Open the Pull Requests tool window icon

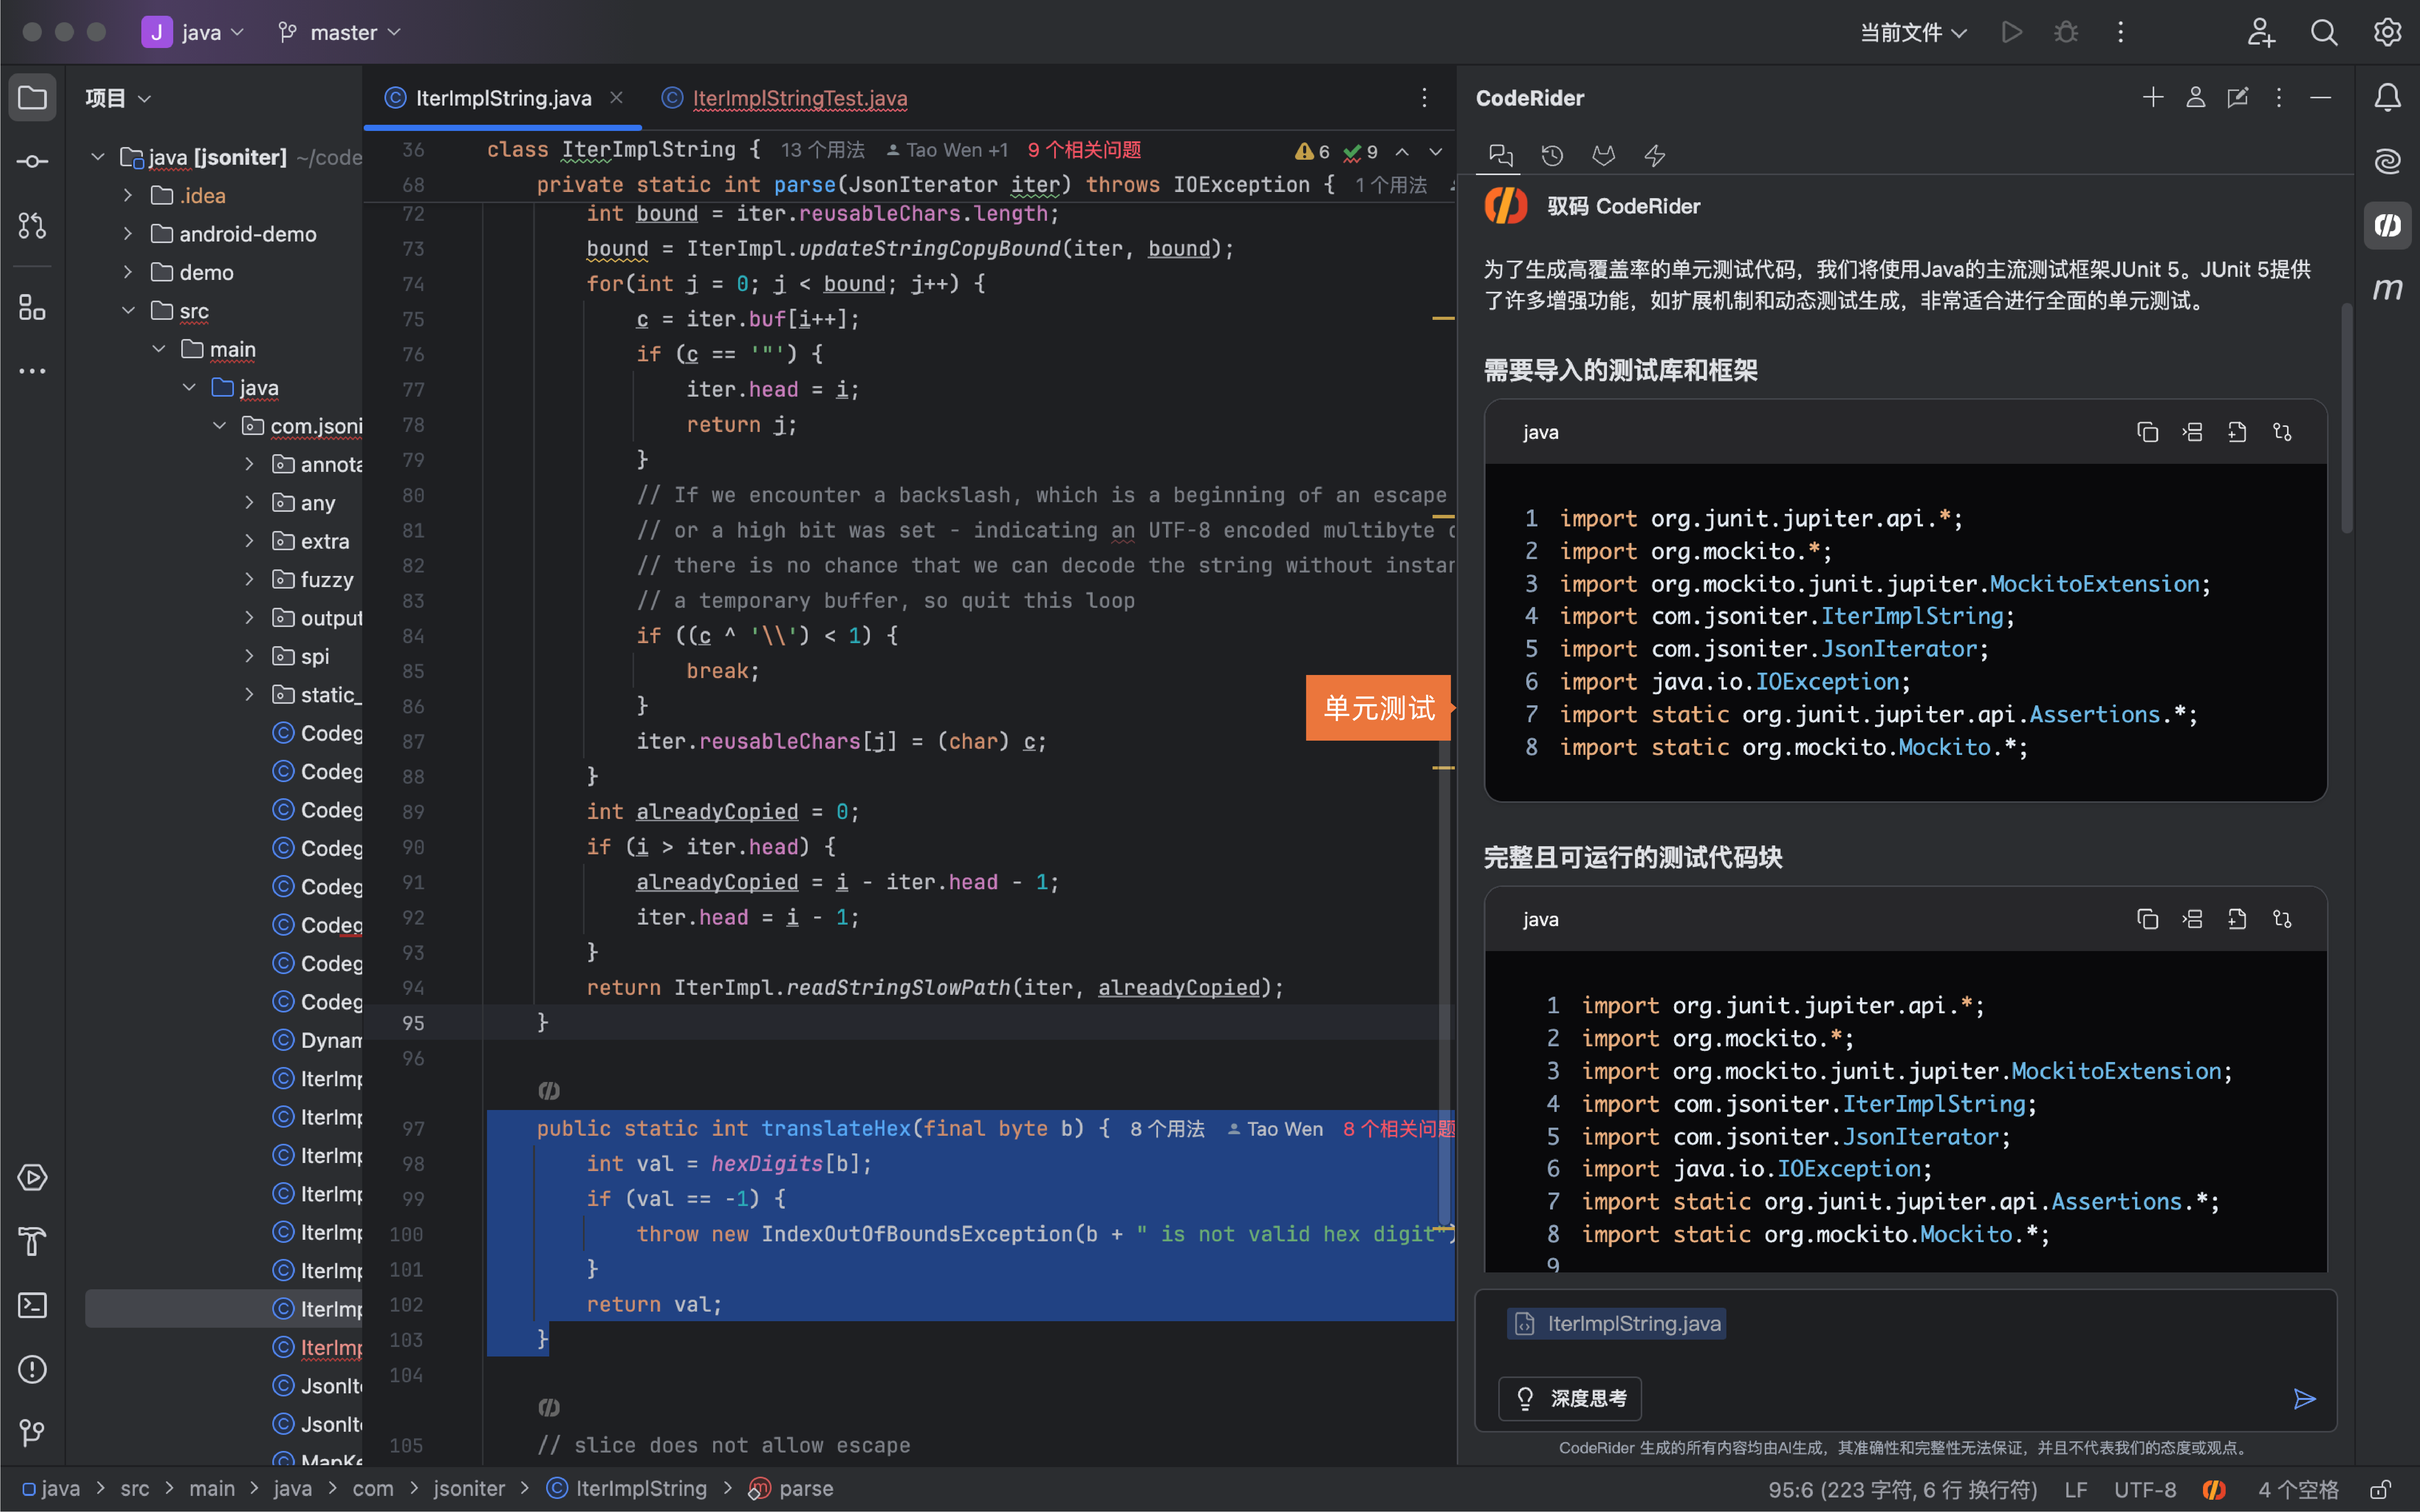(32, 226)
